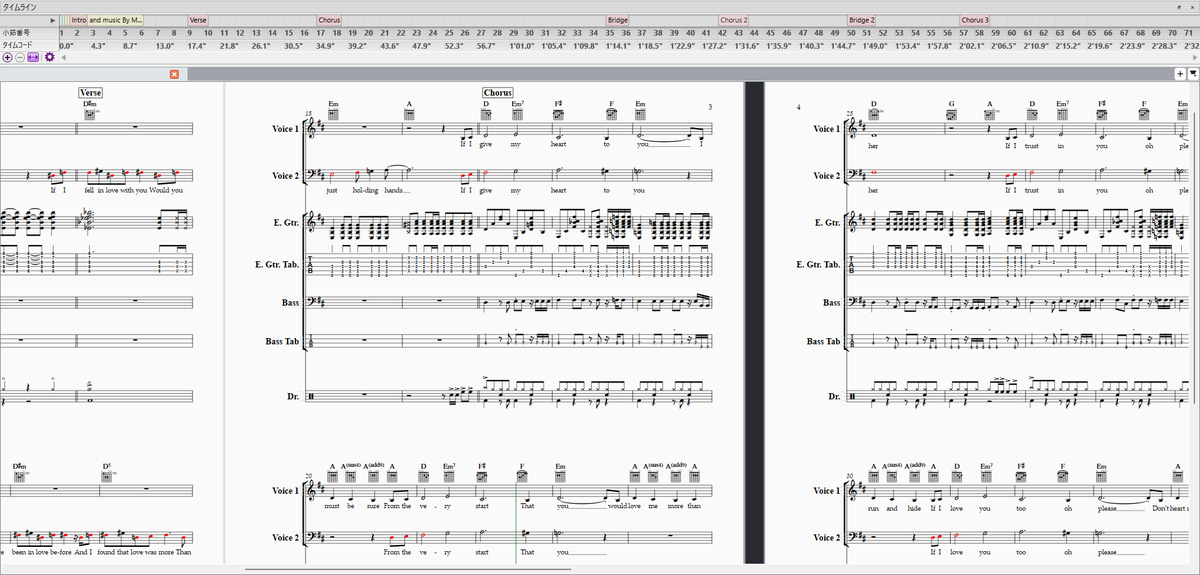Zoom out the timeline with minus icon
The height and width of the screenshot is (575, 1200).
click(x=20, y=58)
